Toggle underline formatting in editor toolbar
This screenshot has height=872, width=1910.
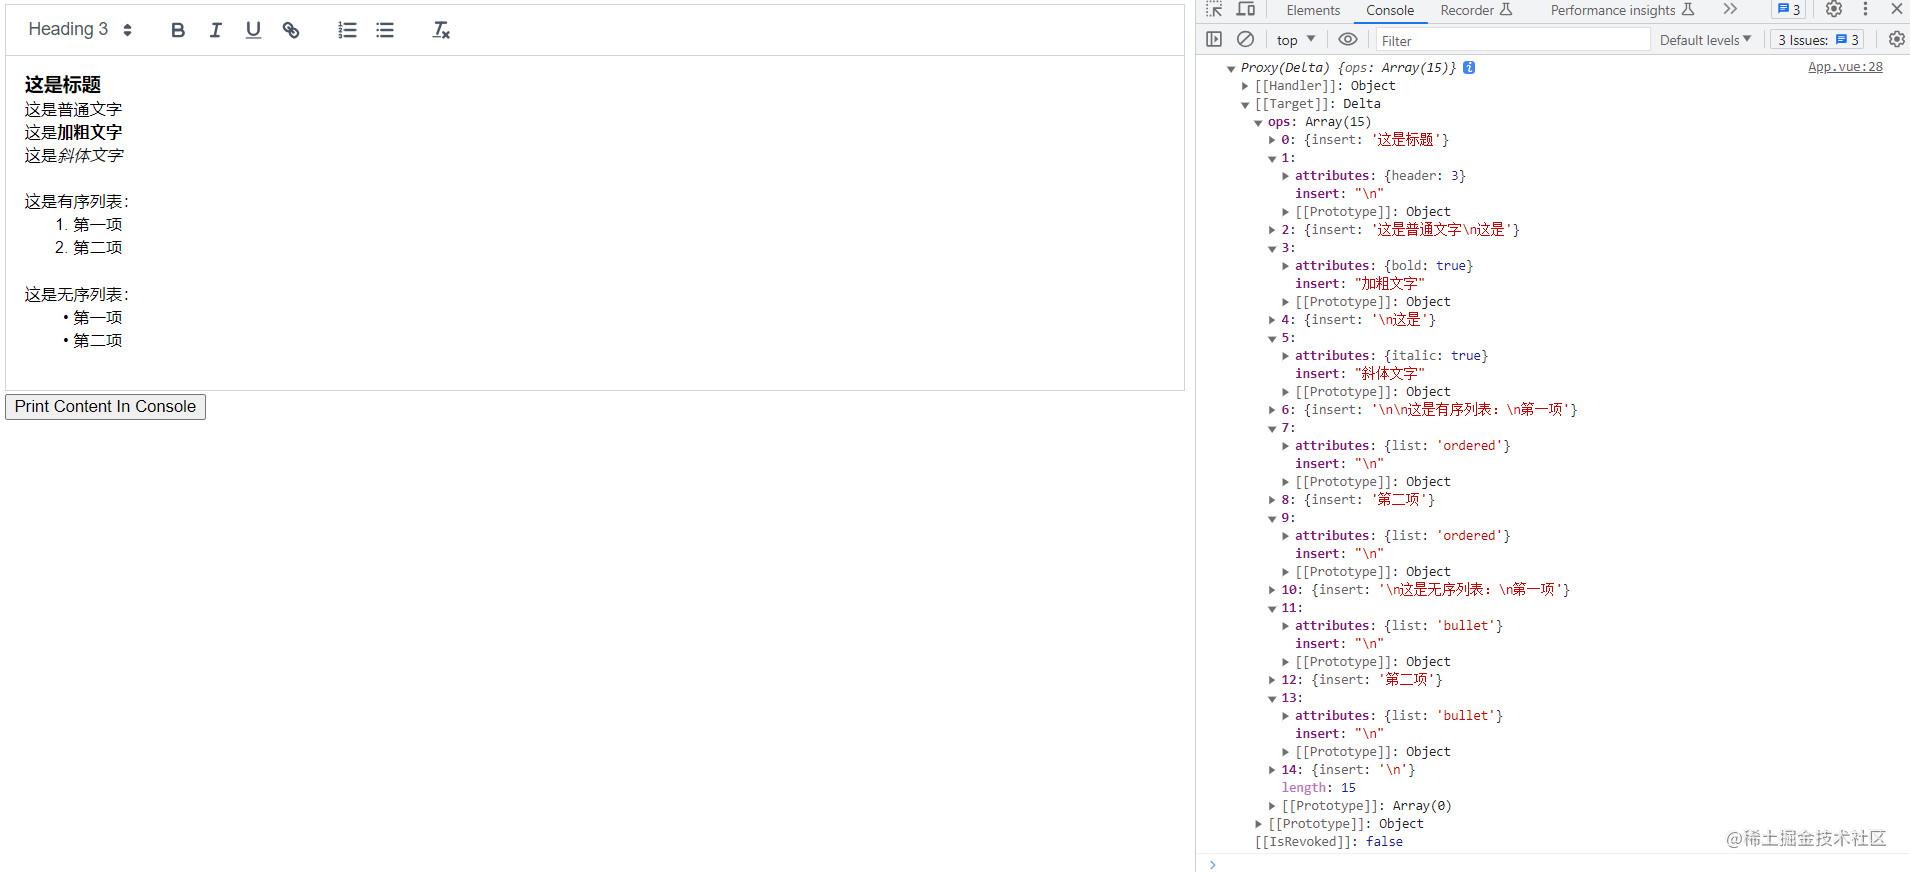point(253,30)
